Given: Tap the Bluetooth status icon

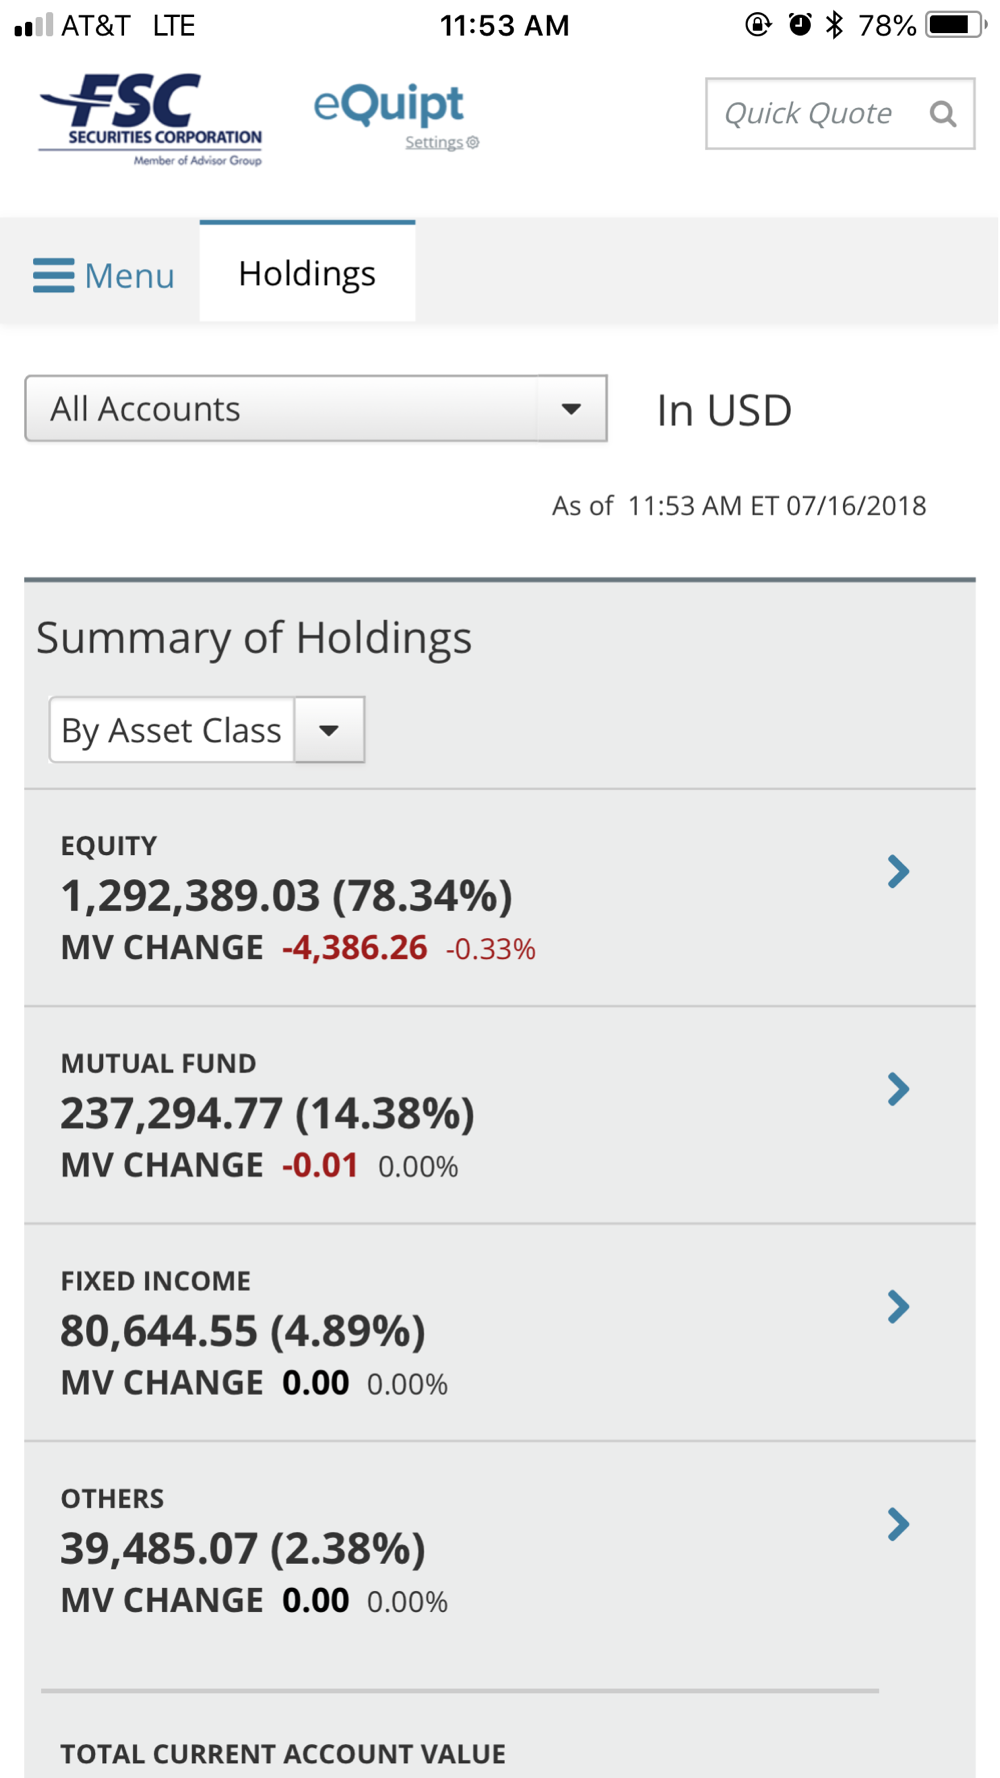Looking at the screenshot, I should coord(834,25).
